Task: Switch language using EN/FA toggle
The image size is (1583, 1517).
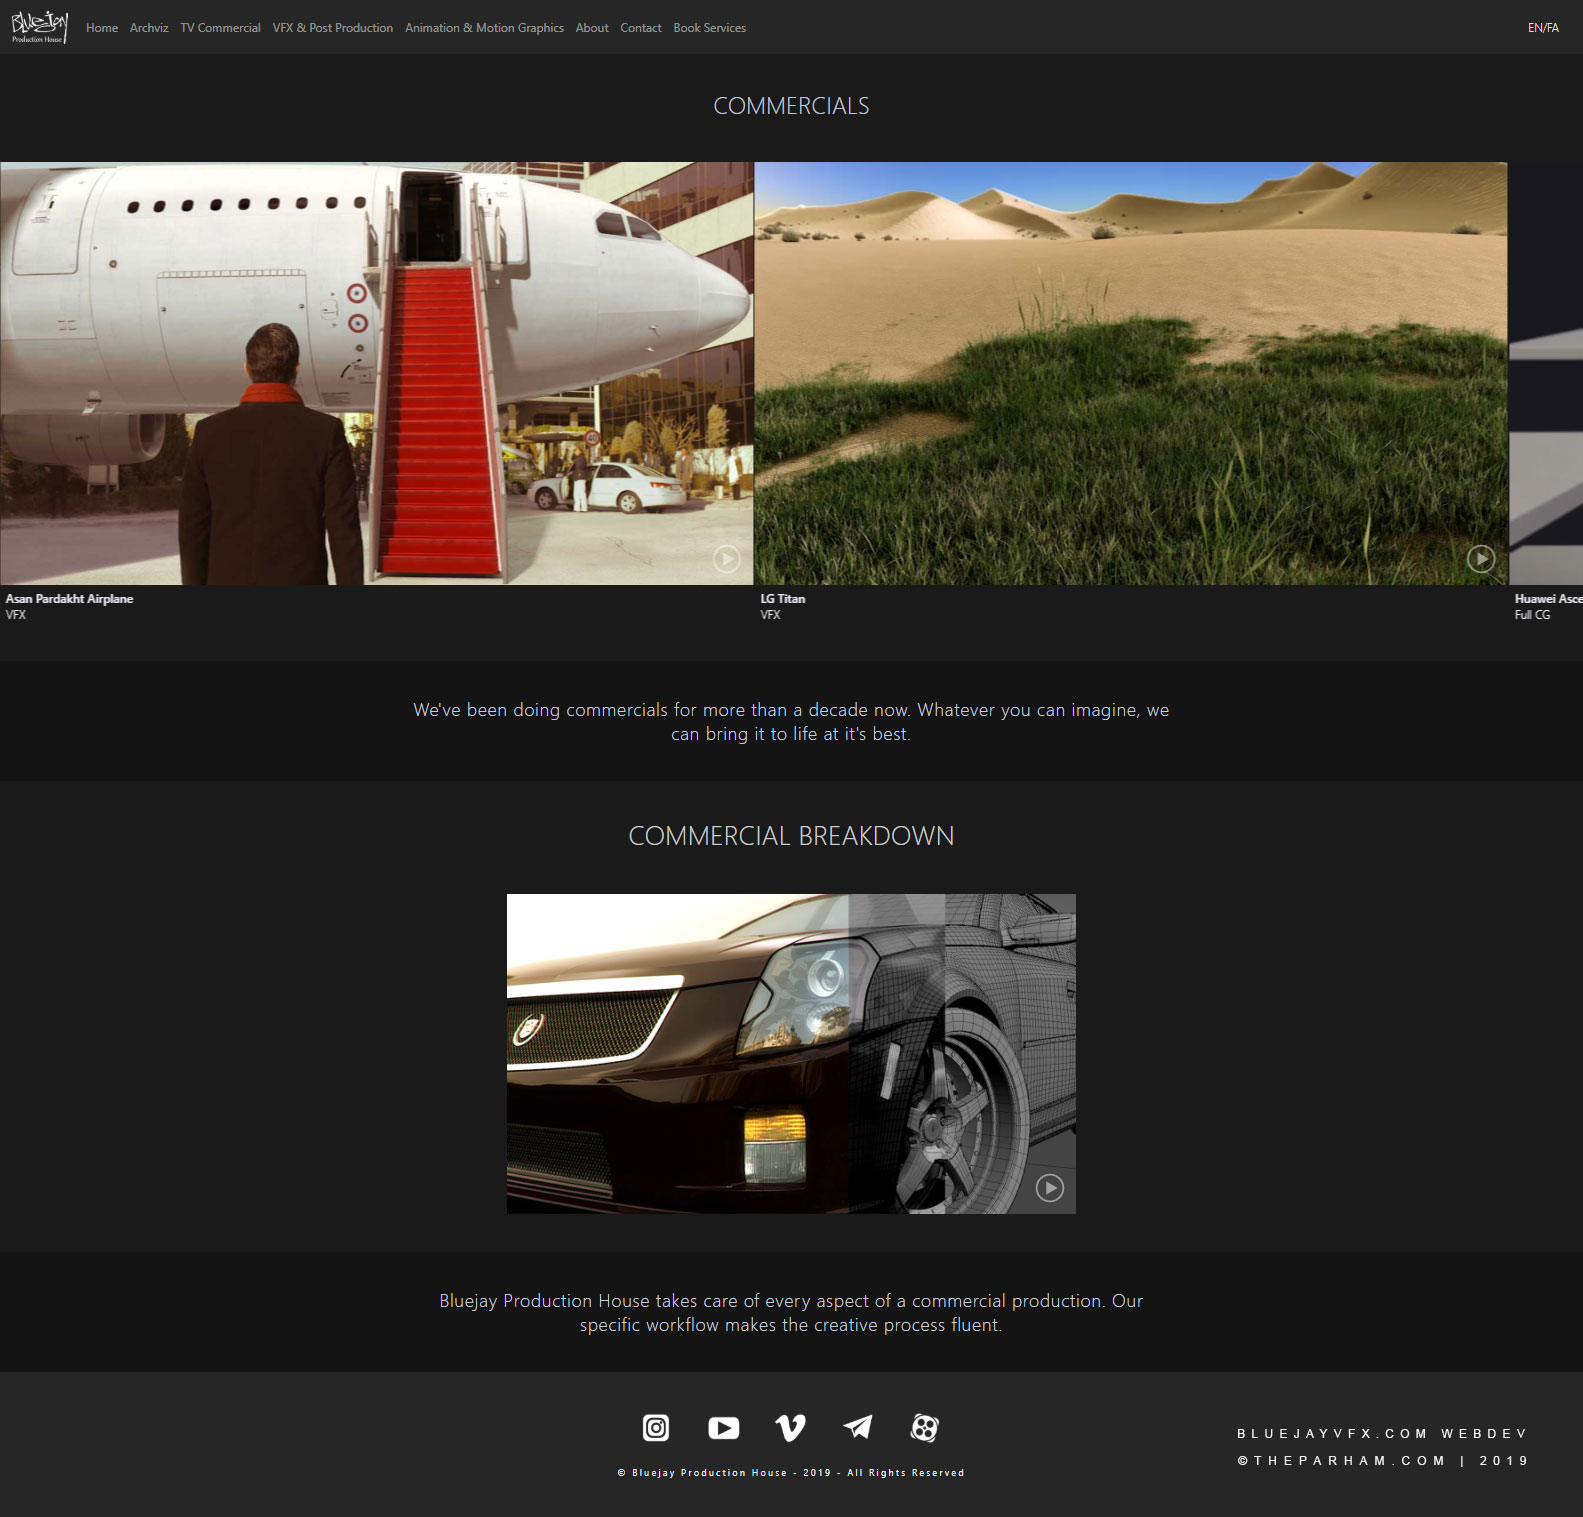Action: (1543, 28)
